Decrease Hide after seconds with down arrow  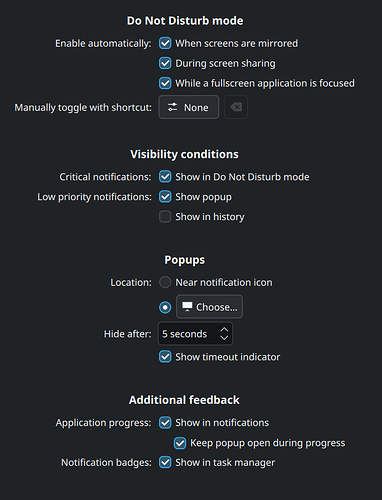pos(224,338)
